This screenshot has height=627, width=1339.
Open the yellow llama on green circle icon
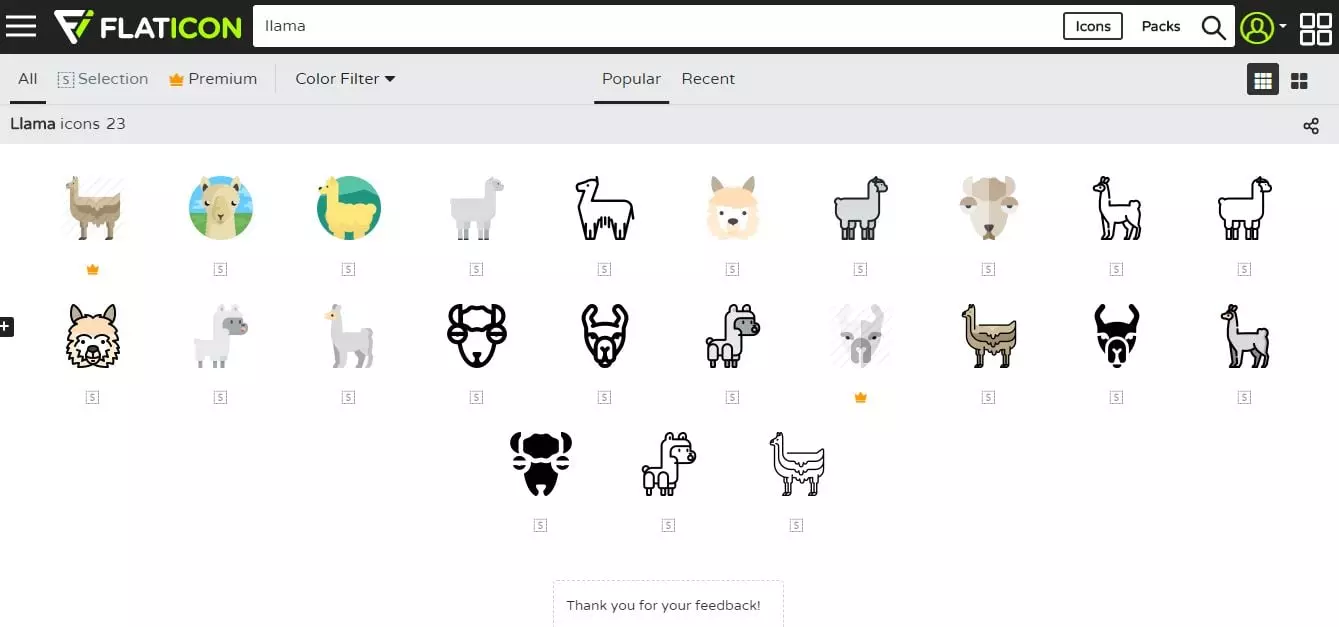pyautogui.click(x=349, y=208)
